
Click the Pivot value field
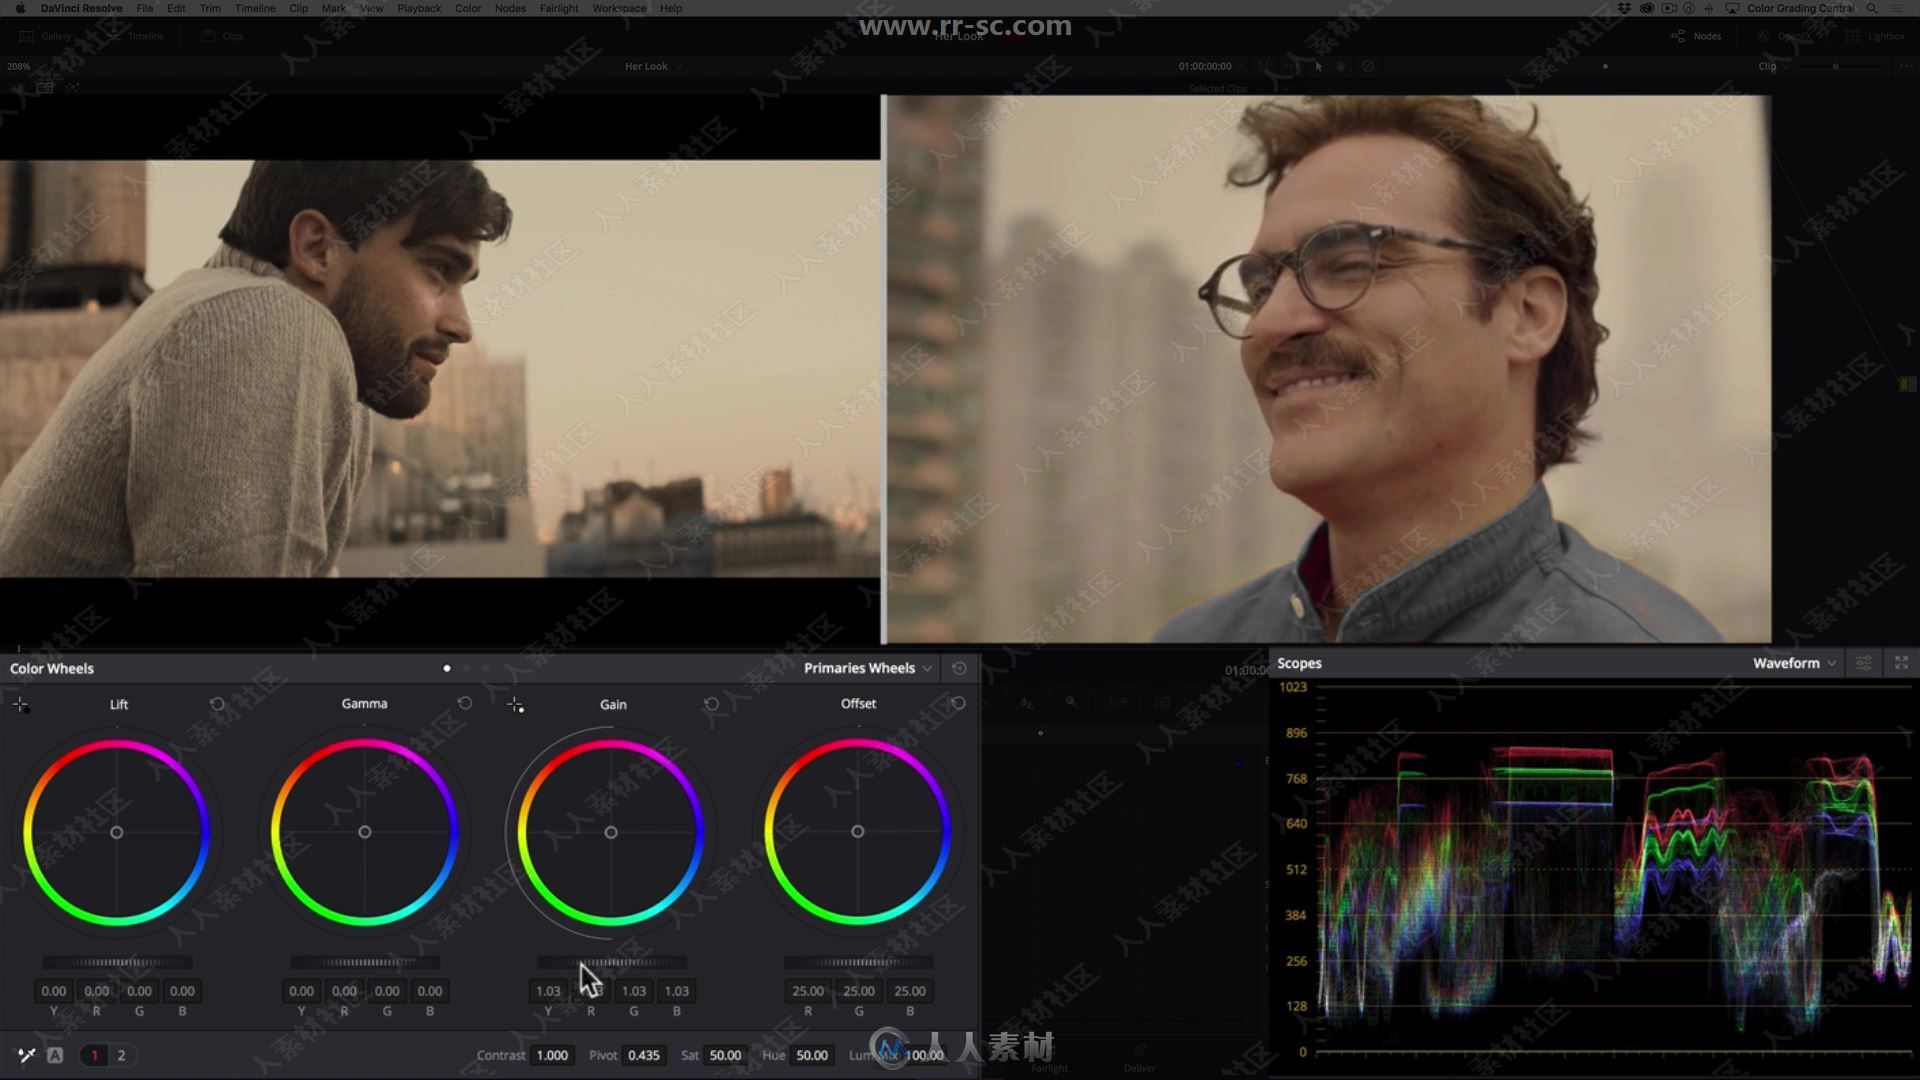point(644,1055)
